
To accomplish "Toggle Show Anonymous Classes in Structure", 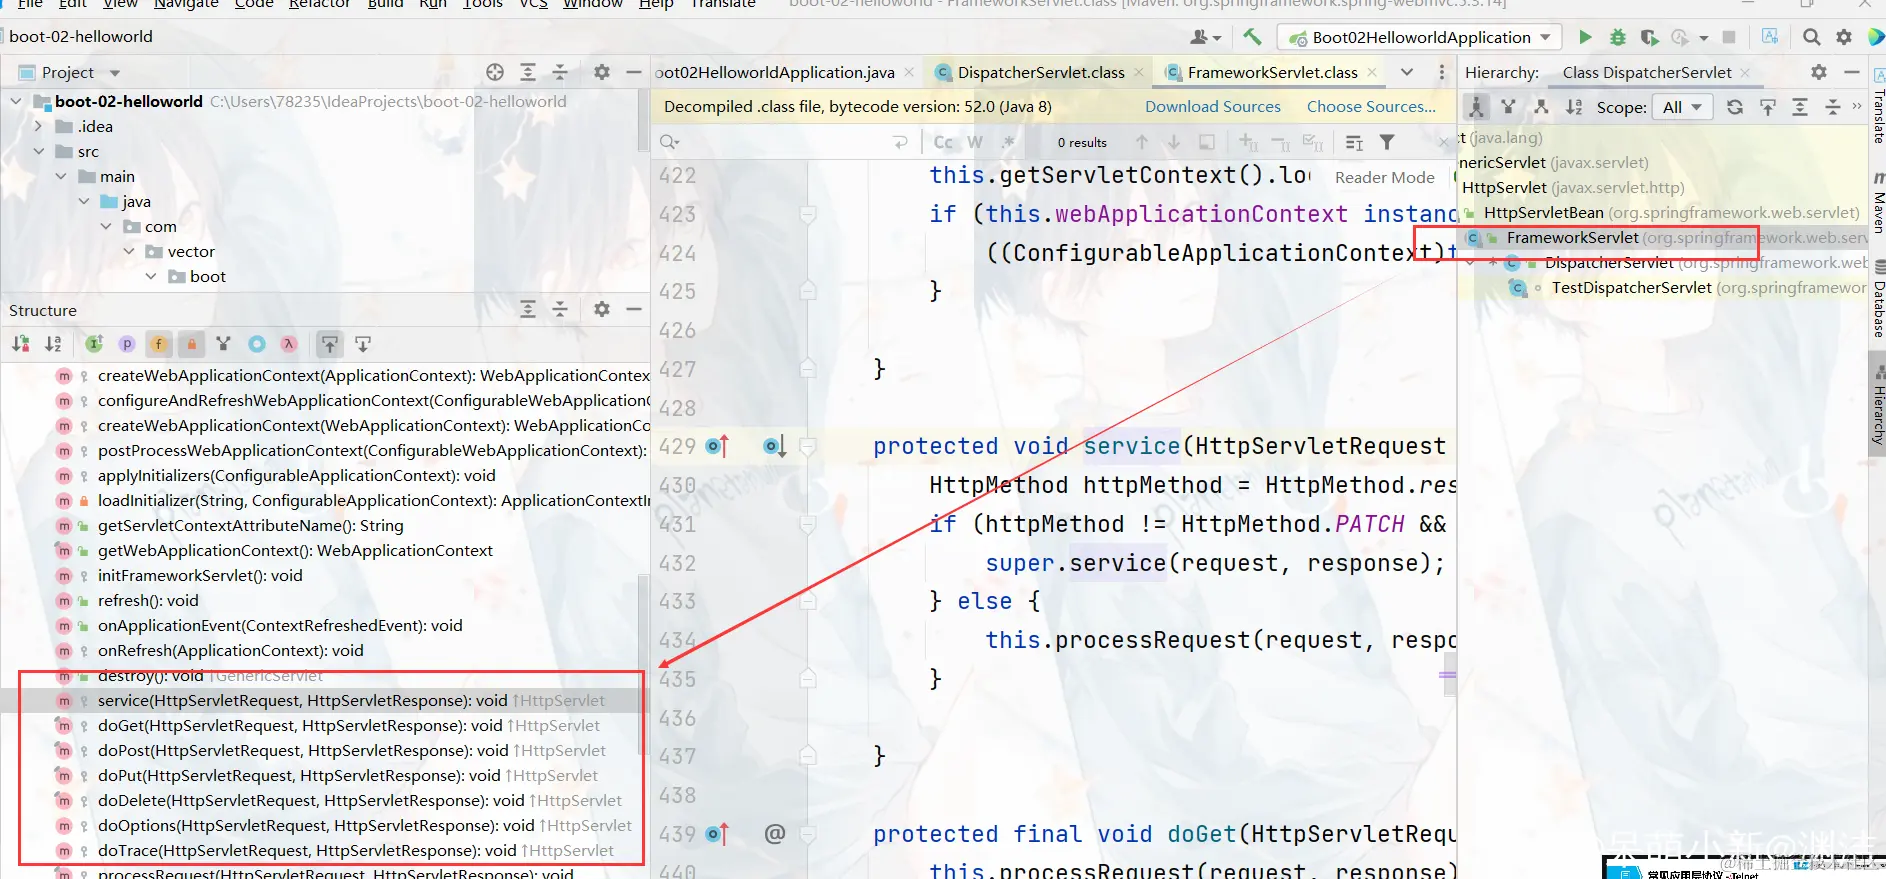I will (x=257, y=344).
